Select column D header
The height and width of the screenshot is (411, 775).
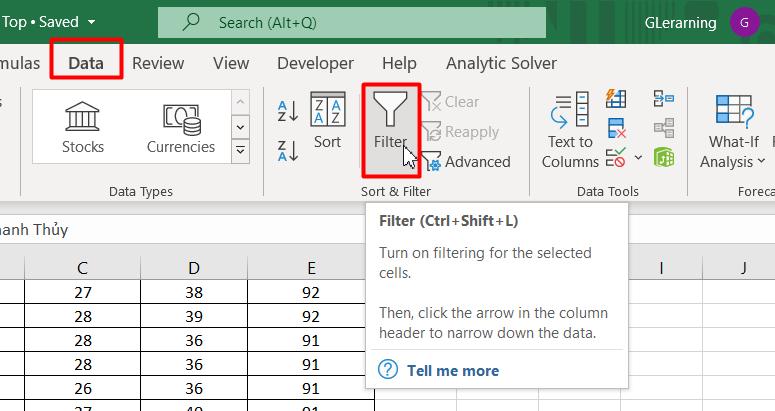[194, 268]
